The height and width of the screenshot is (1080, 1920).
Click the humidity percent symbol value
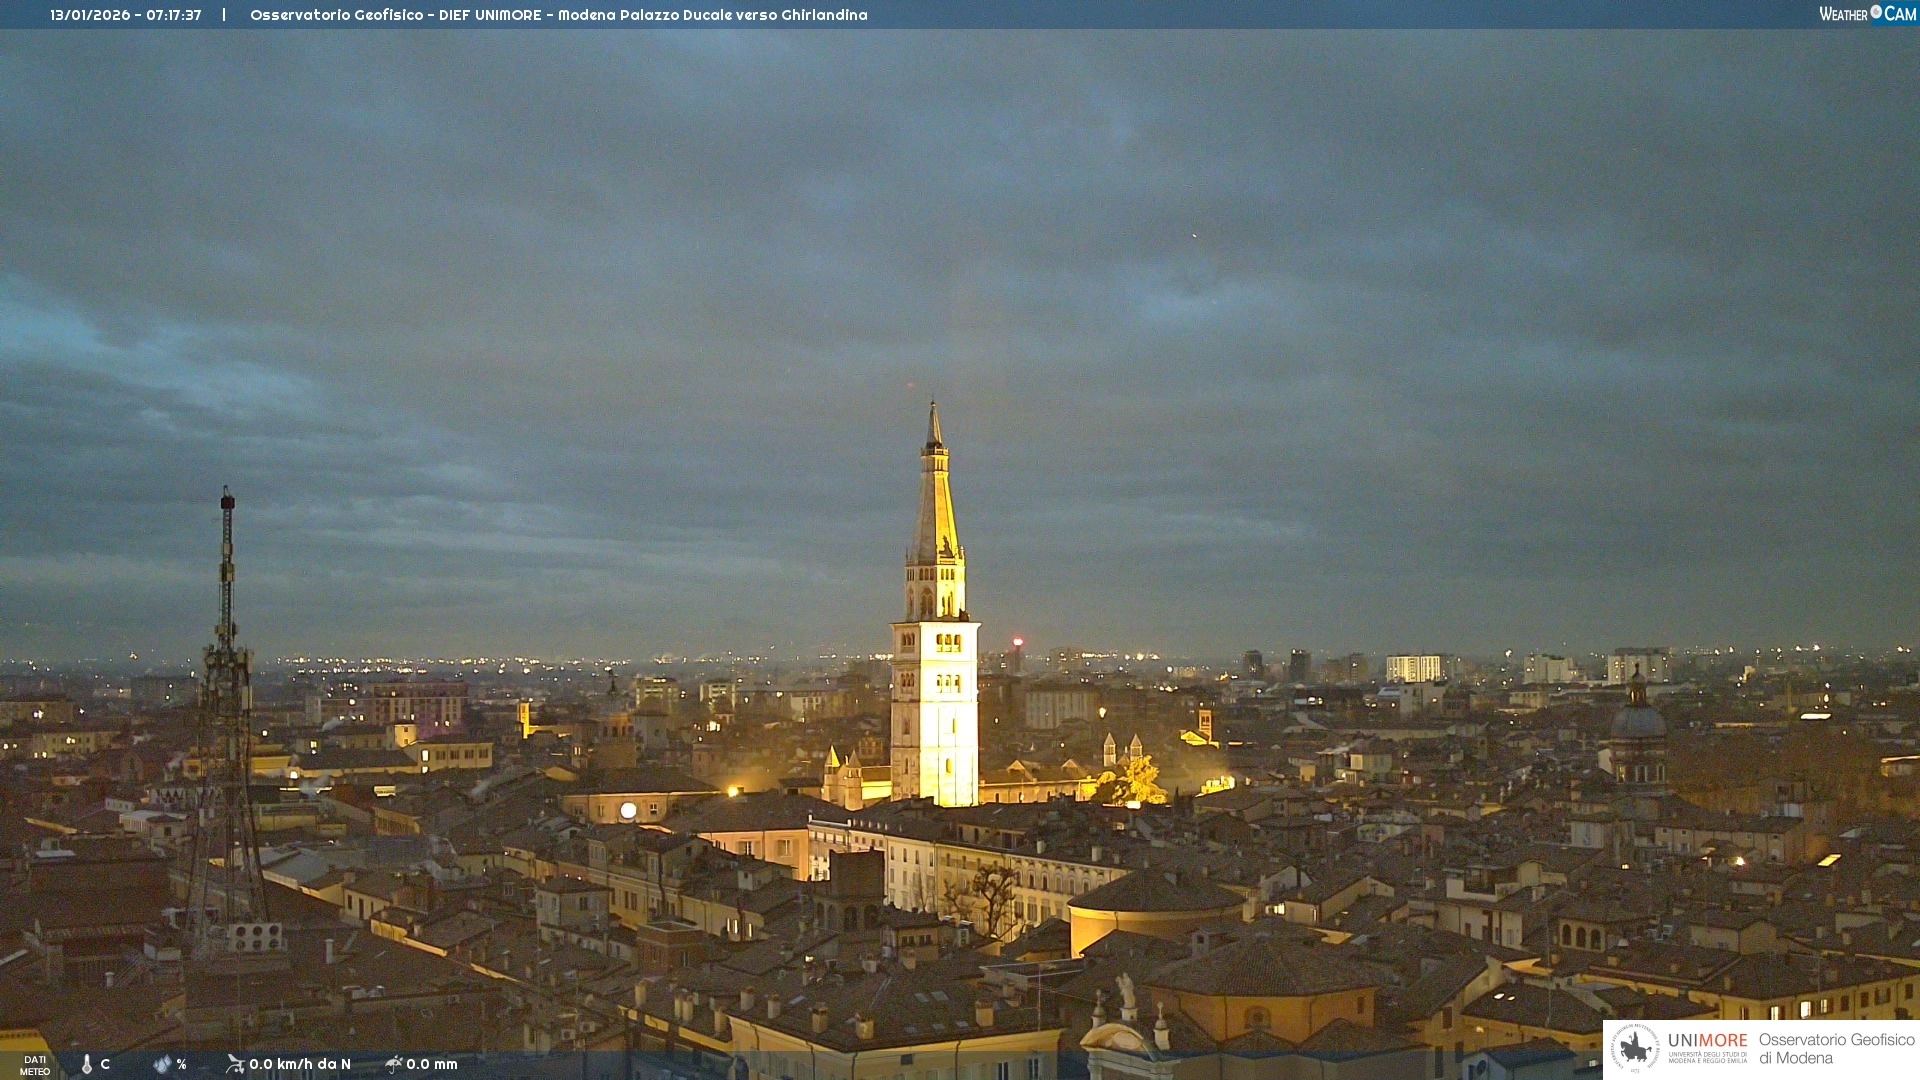[181, 1064]
